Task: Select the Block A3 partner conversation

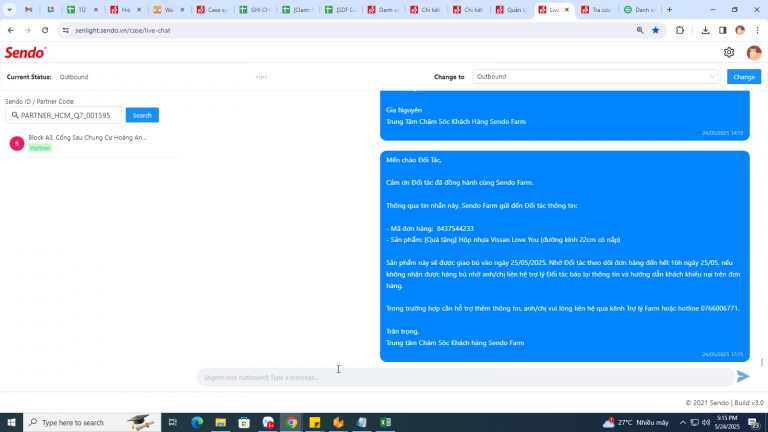Action: pos(92,143)
